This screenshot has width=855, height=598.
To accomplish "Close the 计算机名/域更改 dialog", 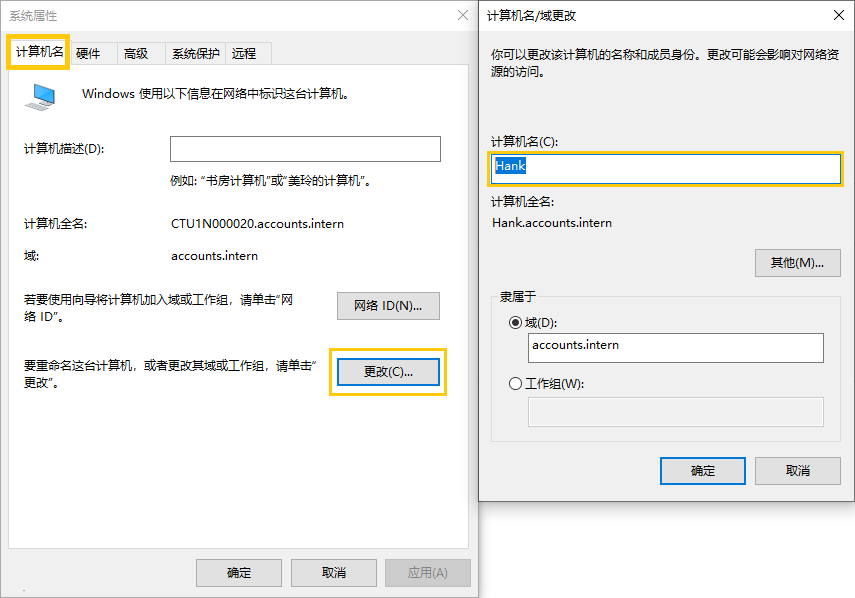I will (x=836, y=15).
